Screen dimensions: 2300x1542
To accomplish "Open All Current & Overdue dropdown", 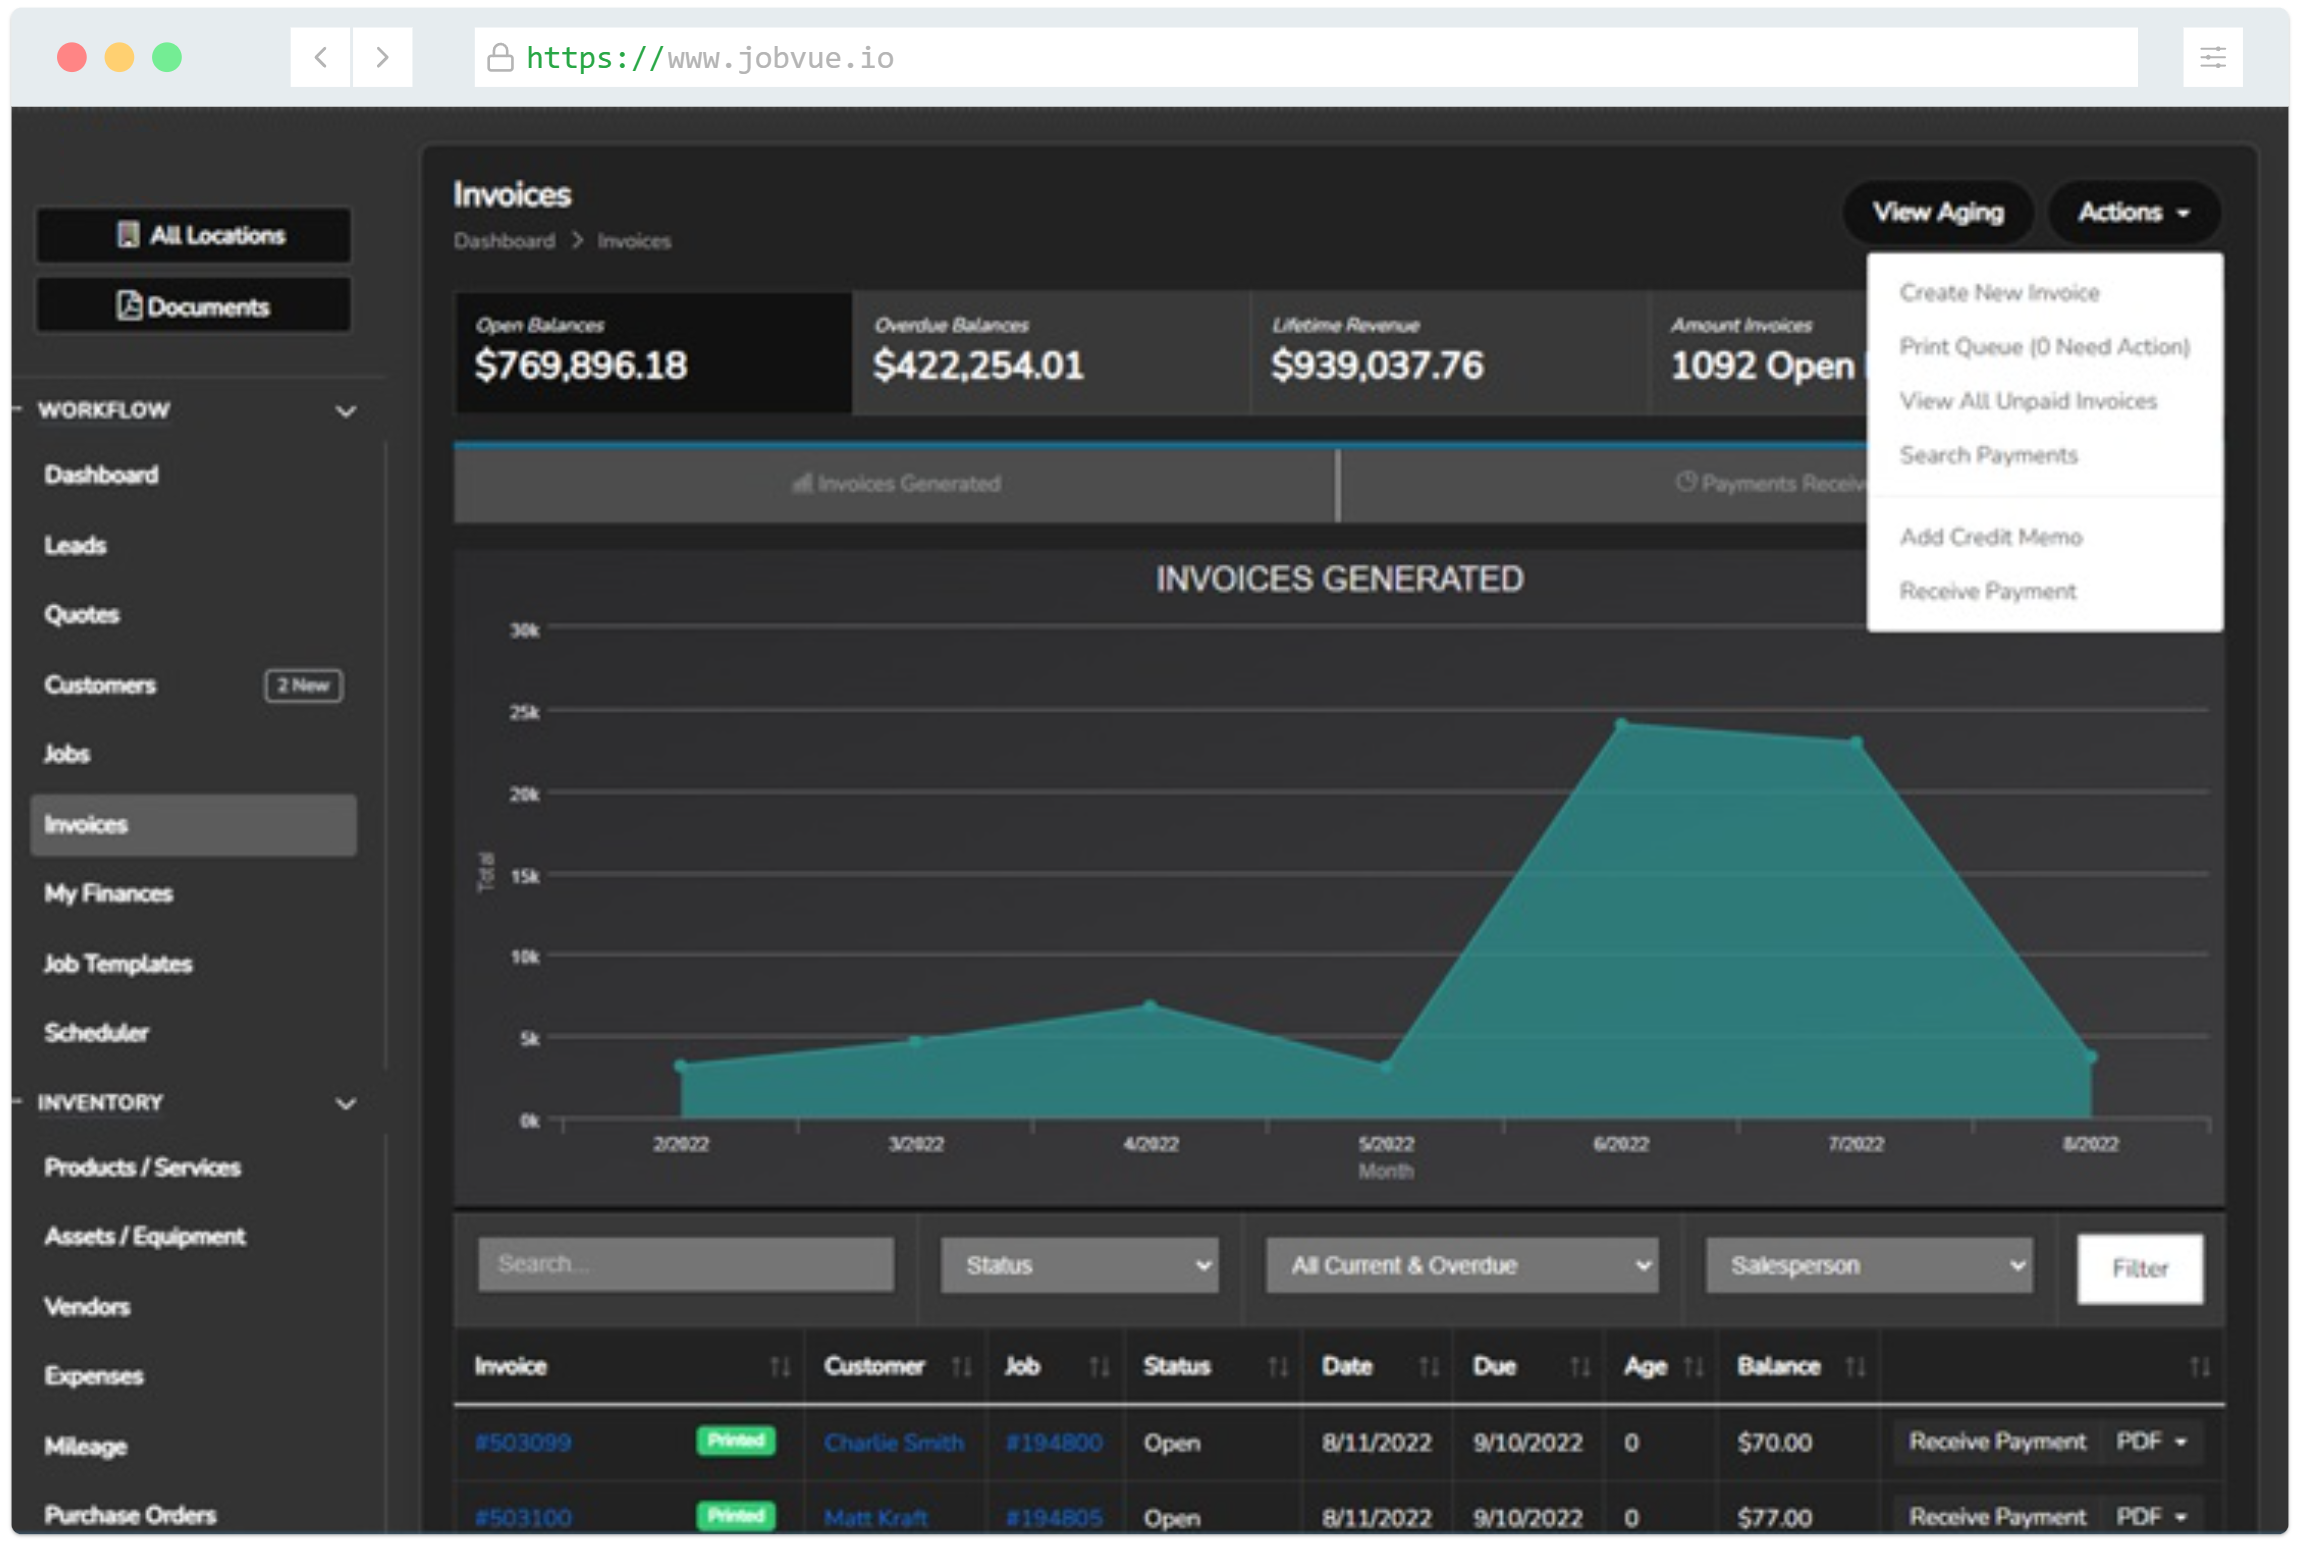I will coord(1462,1266).
